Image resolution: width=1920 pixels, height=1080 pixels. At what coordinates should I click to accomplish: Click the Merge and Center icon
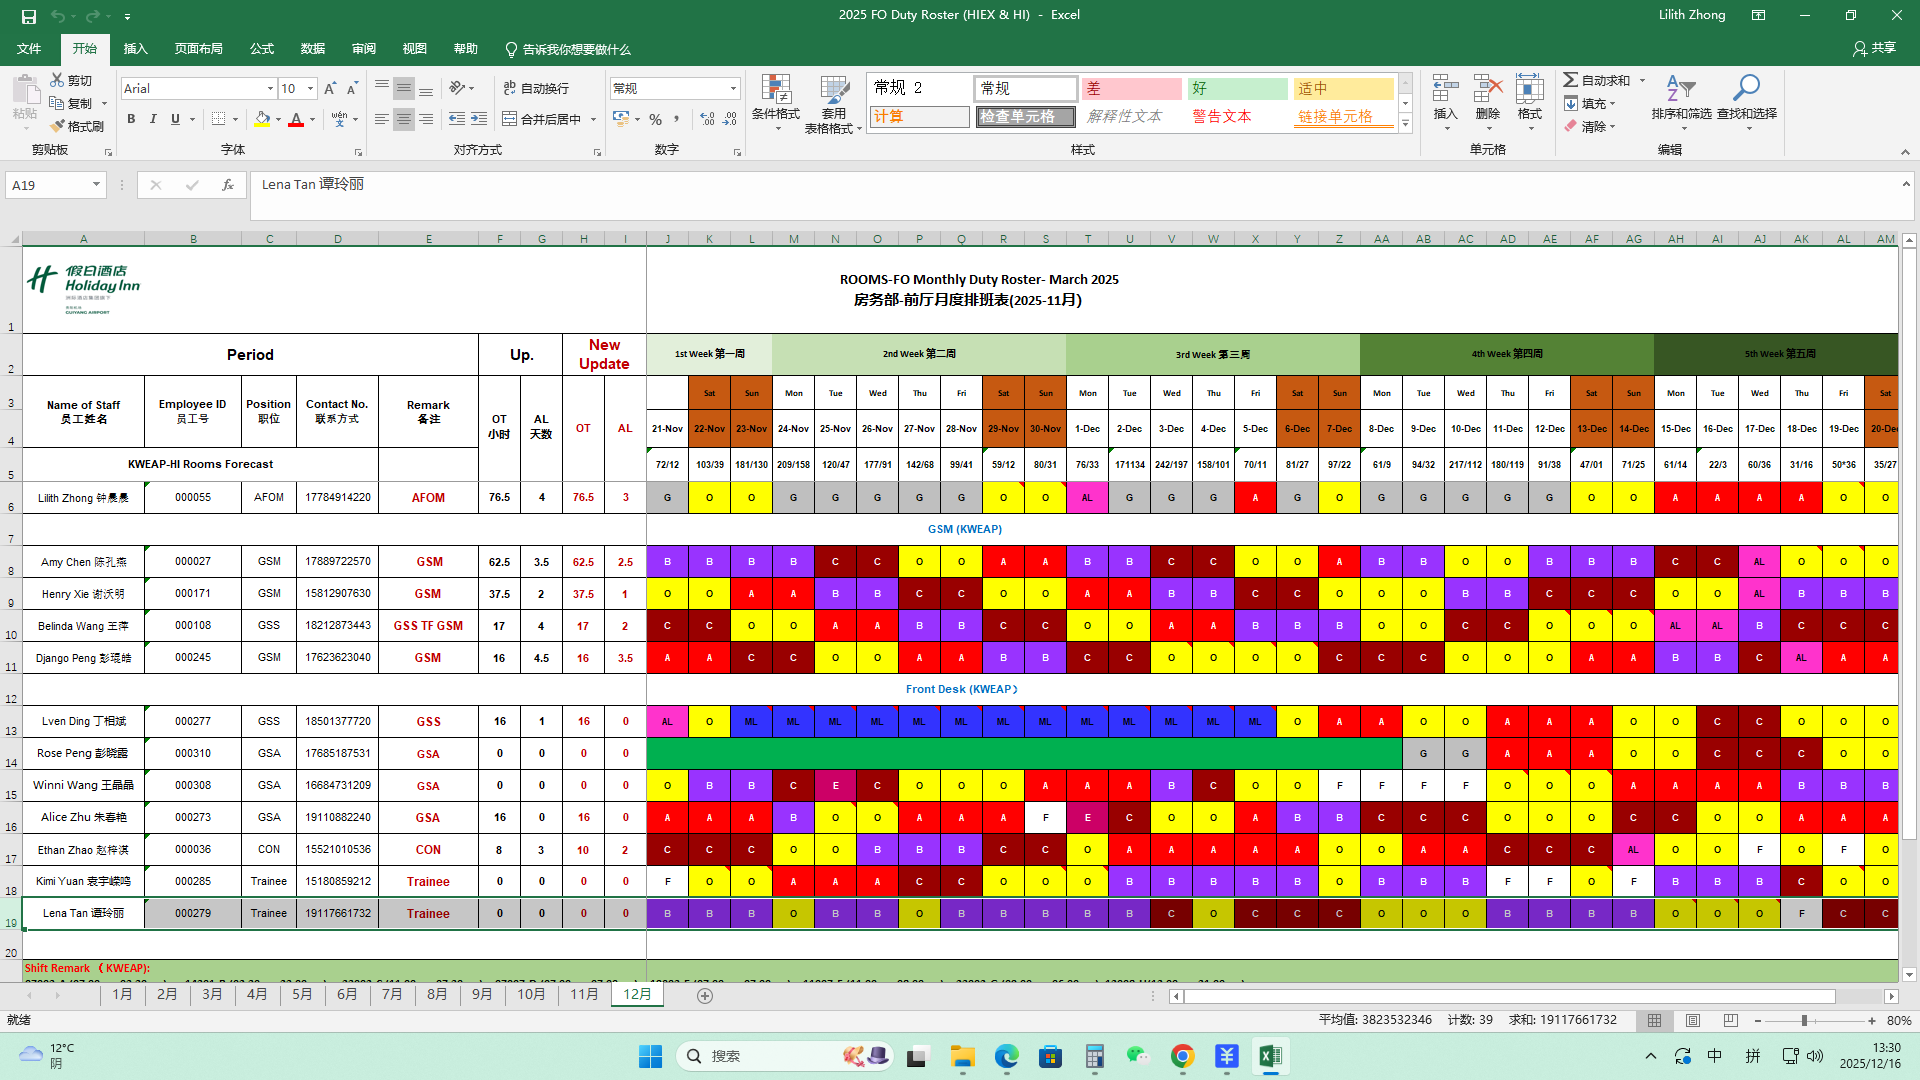point(510,119)
